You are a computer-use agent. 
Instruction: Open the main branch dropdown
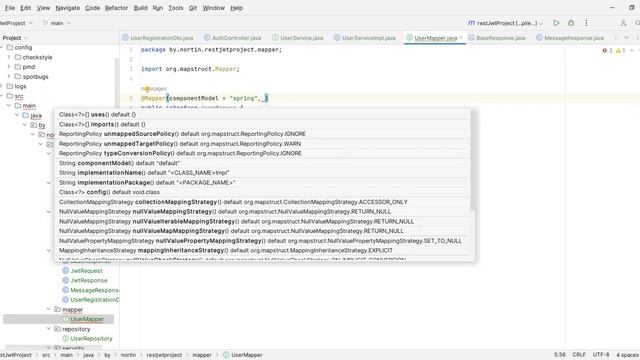coord(57,23)
